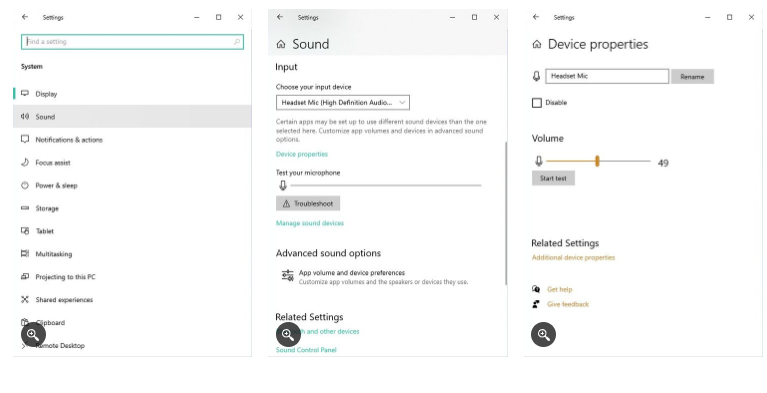Viewport: 767px width, 393px height.
Task: Click the Tablet icon in sidebar
Action: pyautogui.click(x=25, y=231)
